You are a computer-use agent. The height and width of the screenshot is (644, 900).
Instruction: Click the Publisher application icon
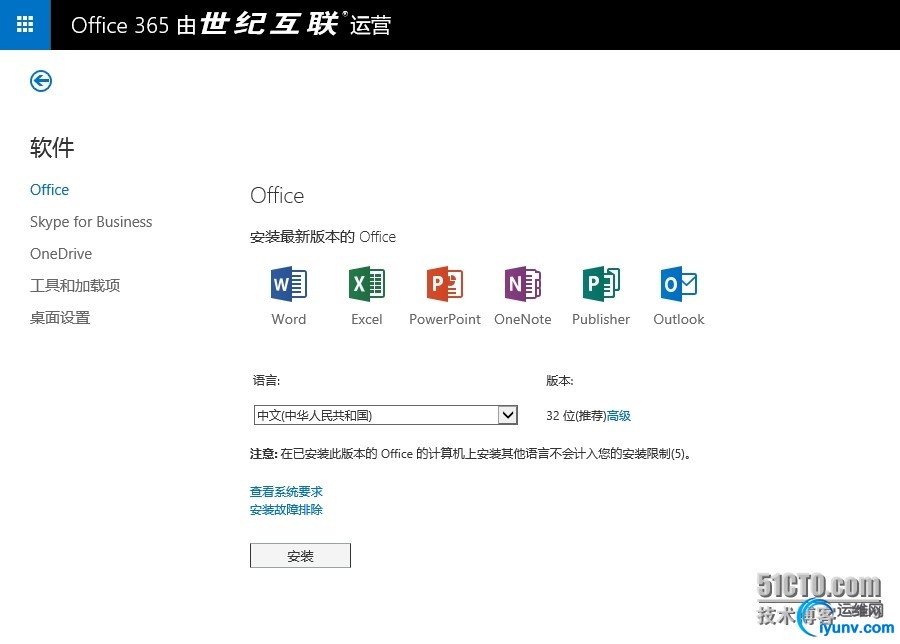click(x=601, y=284)
